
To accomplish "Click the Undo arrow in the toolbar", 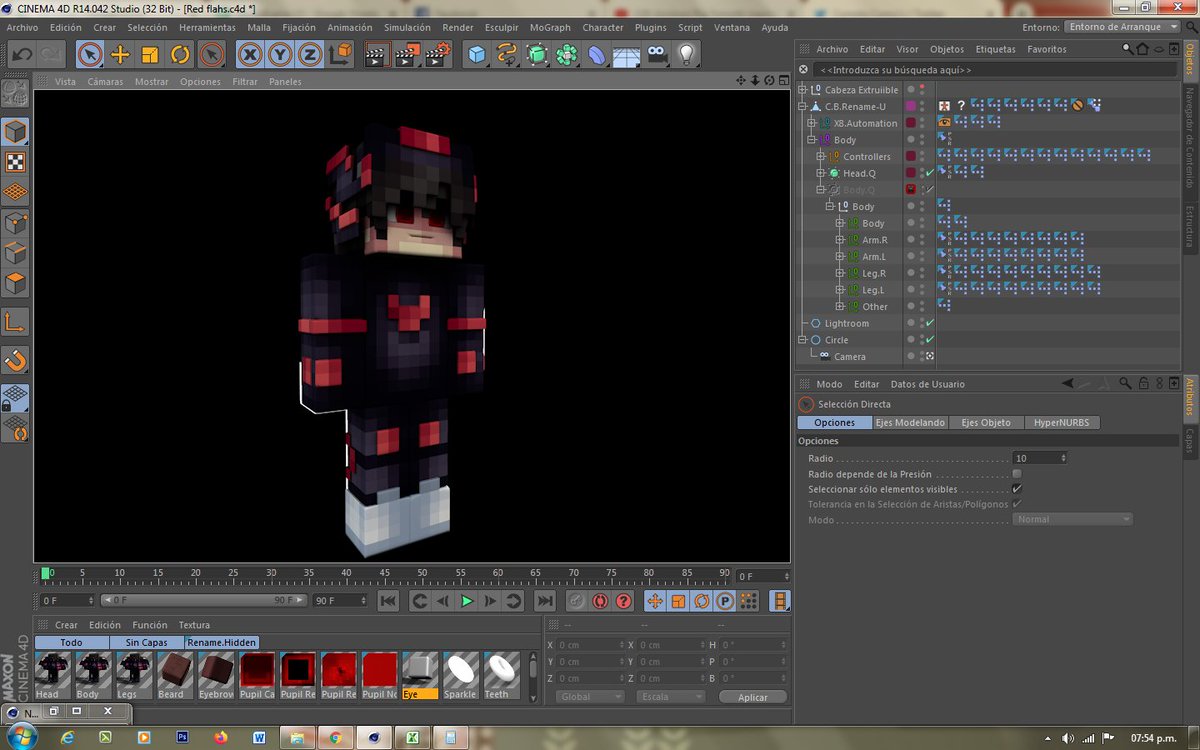I will coord(21,54).
